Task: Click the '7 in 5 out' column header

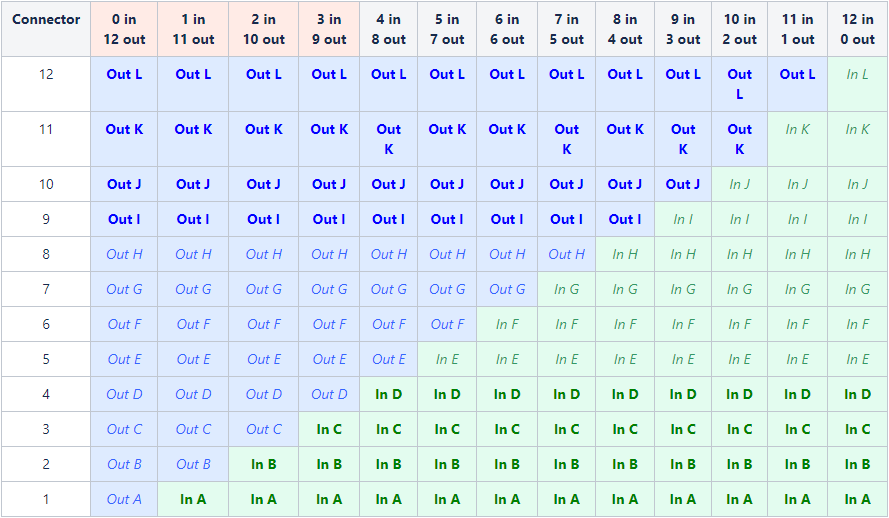Action: tap(566, 29)
